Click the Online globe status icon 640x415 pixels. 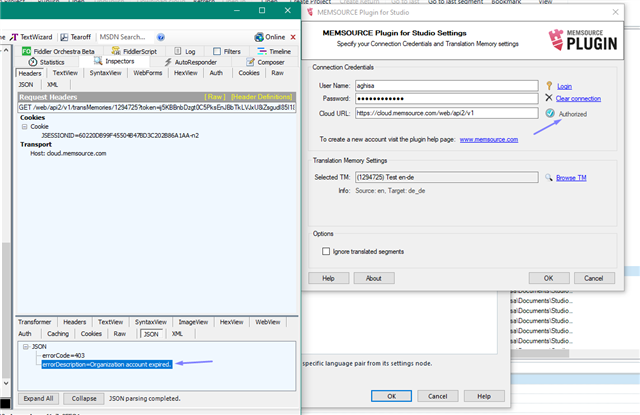pos(258,36)
